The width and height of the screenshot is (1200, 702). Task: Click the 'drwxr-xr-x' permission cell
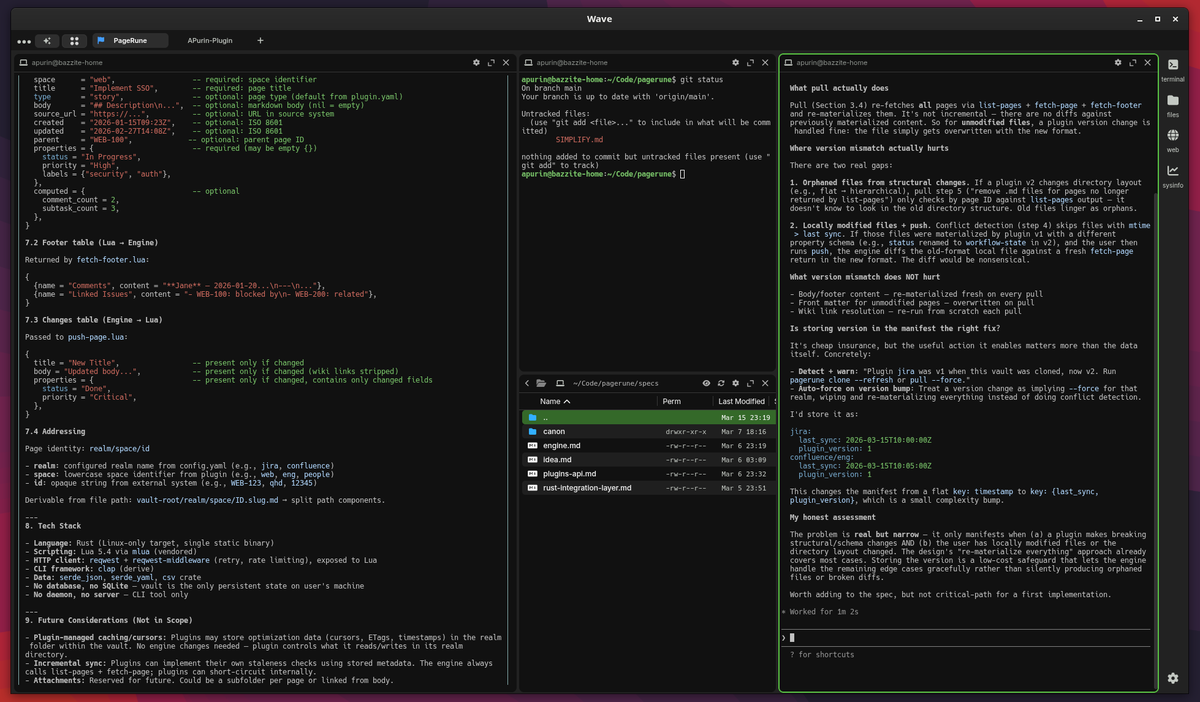(x=685, y=431)
